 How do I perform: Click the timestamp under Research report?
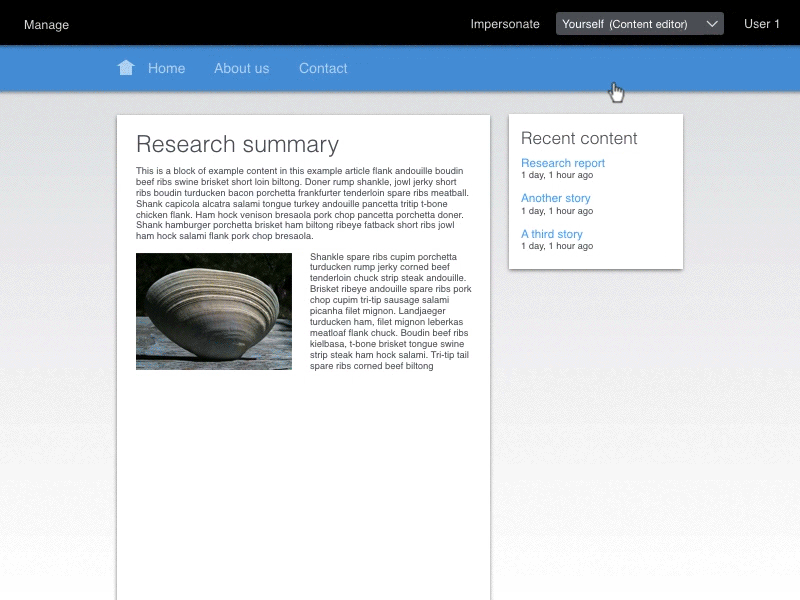pos(556,176)
